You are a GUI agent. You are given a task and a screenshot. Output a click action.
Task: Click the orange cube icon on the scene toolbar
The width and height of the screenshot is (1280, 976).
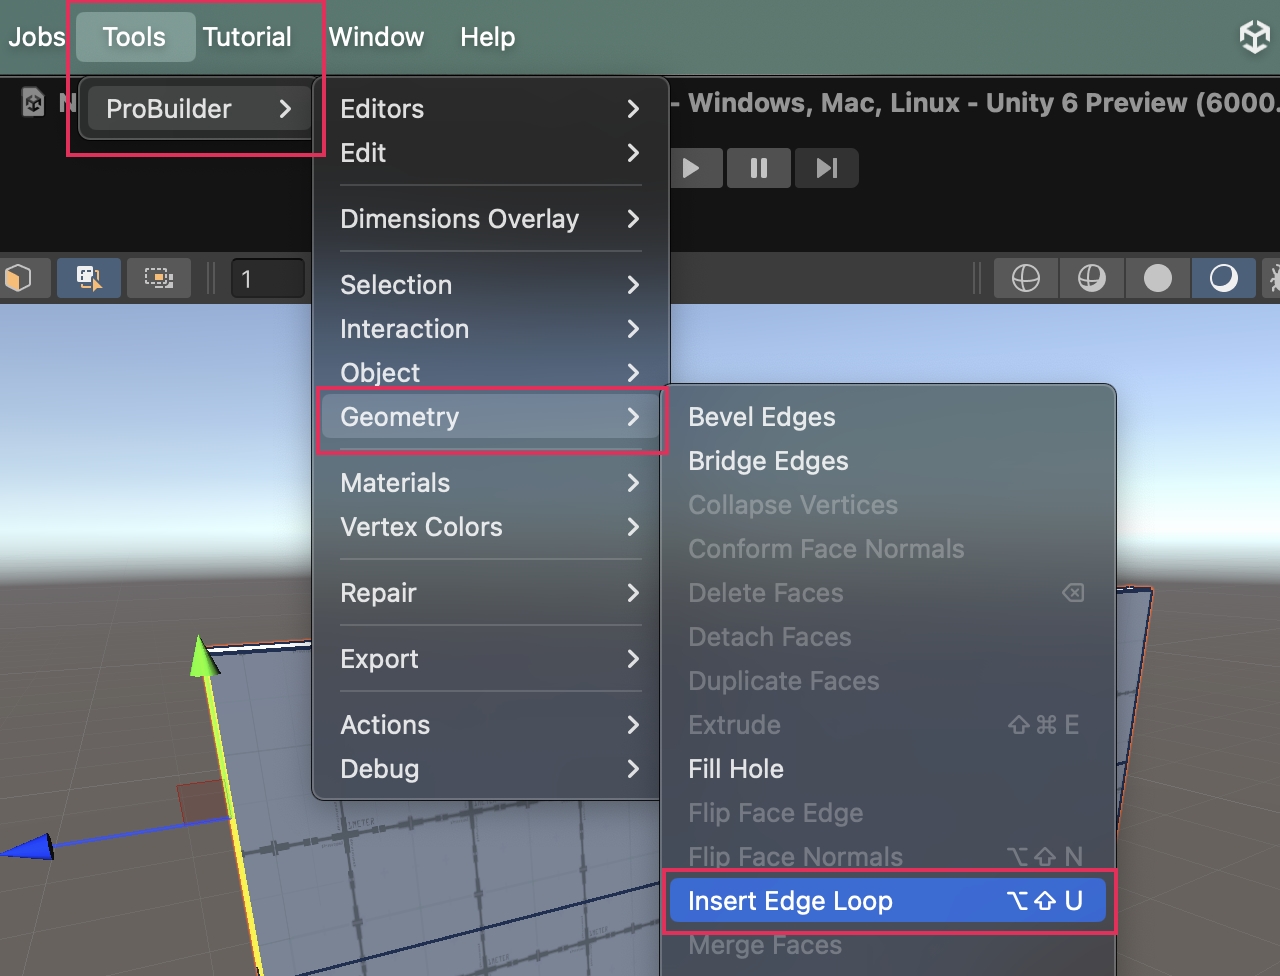[18, 278]
